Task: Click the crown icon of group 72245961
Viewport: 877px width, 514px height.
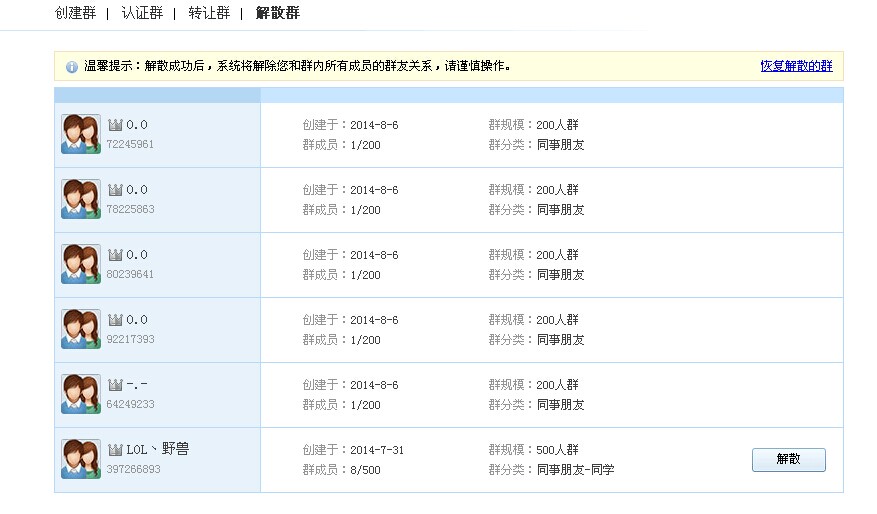Action: tap(115, 125)
